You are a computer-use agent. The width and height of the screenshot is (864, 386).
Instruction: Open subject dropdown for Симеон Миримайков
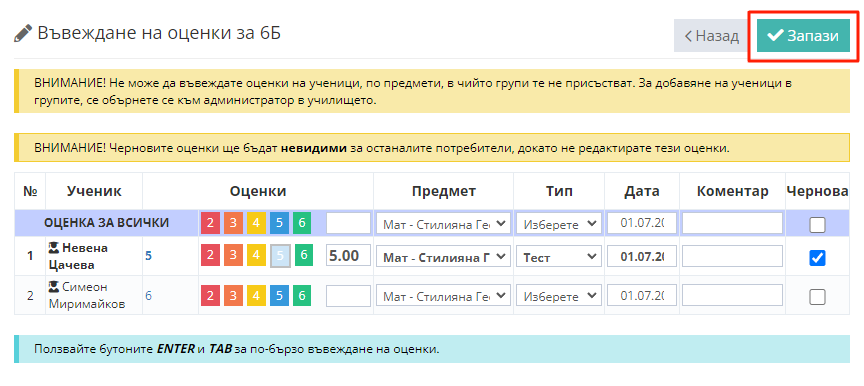[444, 296]
